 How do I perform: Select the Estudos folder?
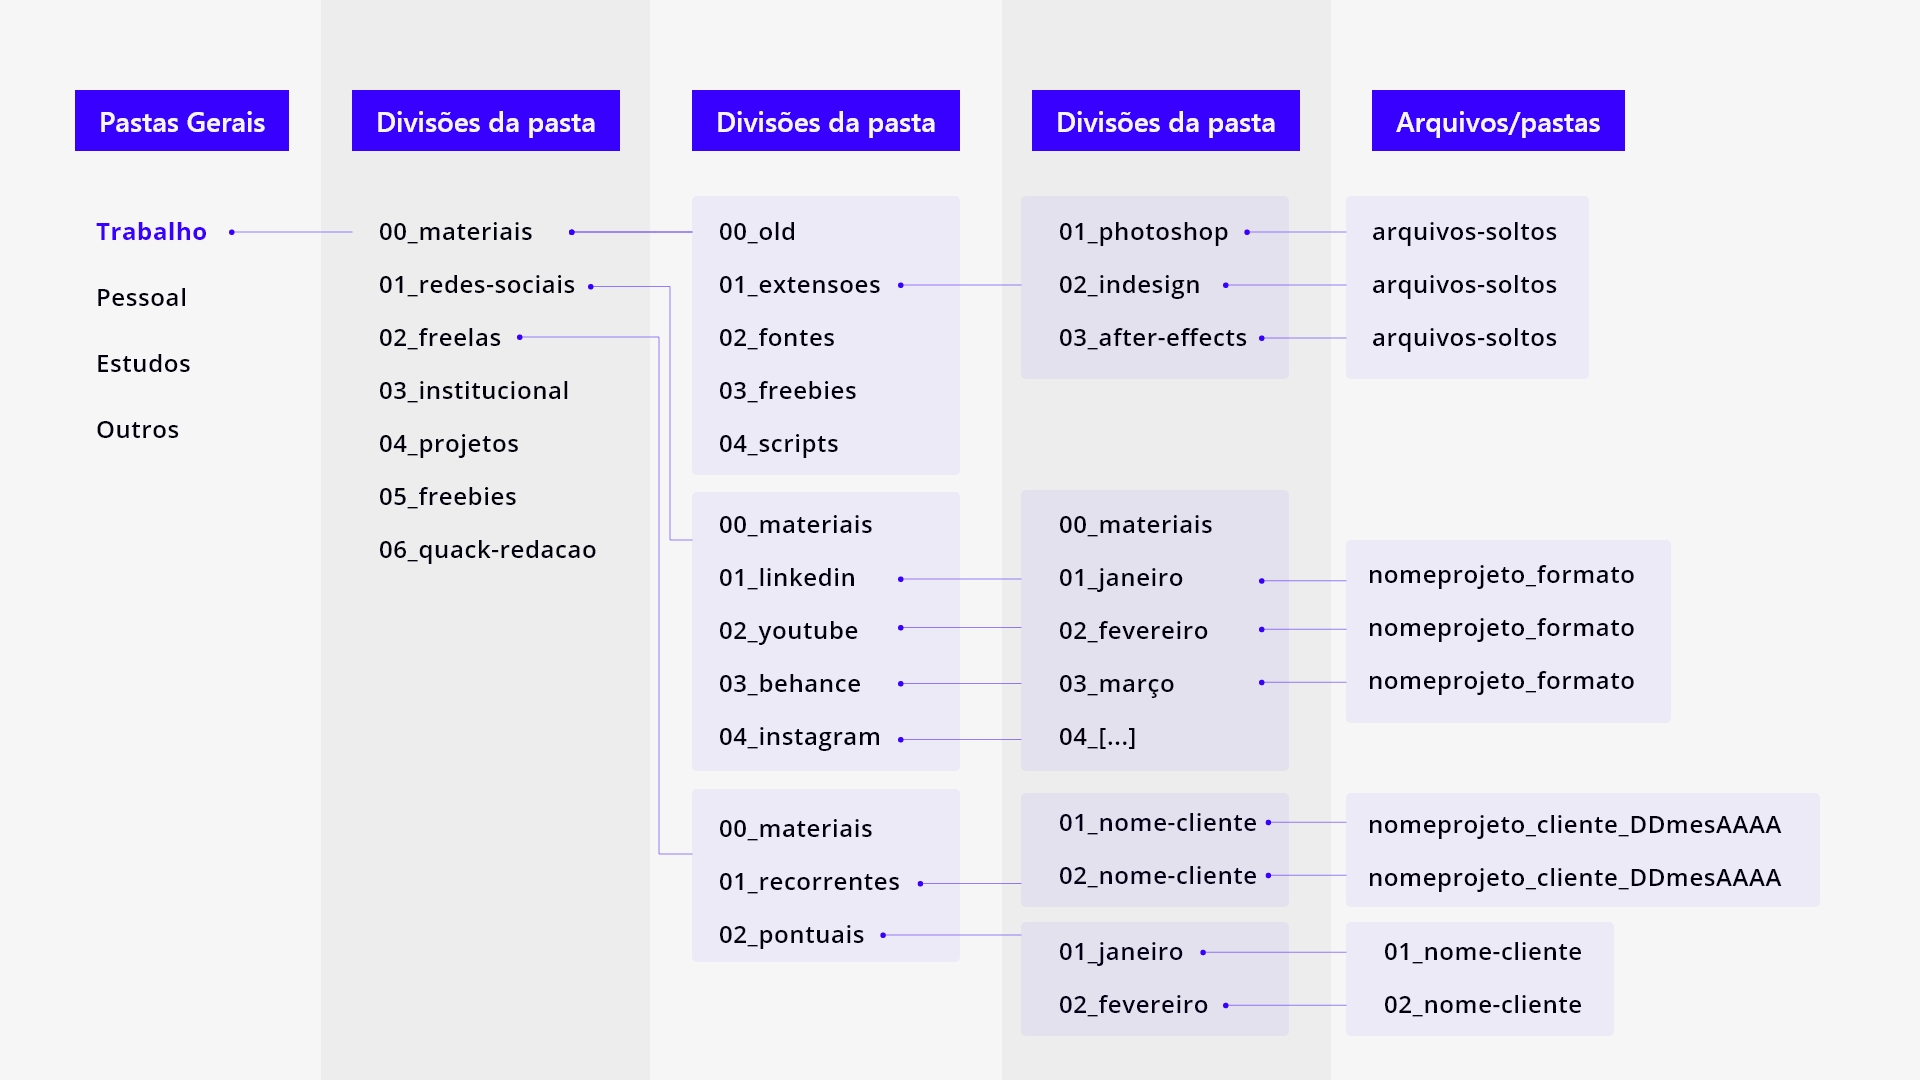click(143, 364)
